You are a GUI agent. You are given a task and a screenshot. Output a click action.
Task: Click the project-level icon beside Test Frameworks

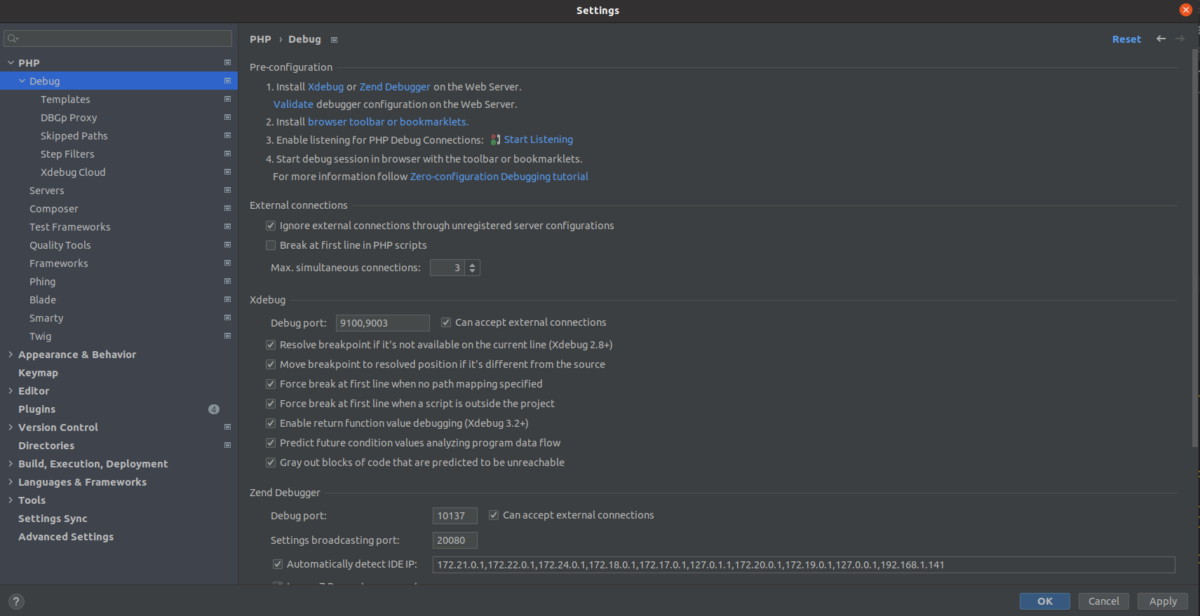(227, 227)
